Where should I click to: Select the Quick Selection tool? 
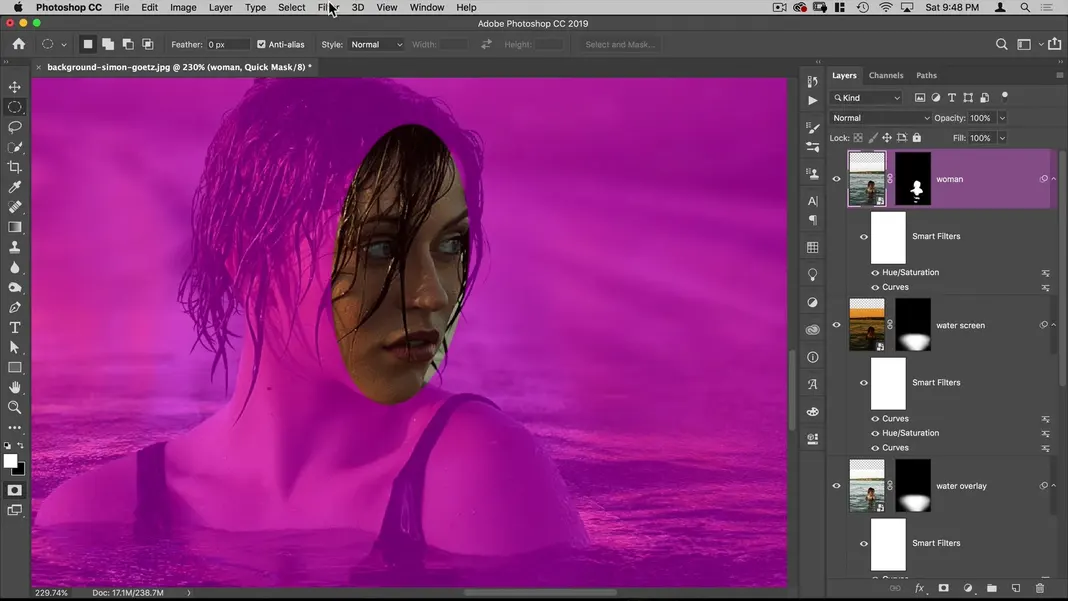pyautogui.click(x=14, y=147)
